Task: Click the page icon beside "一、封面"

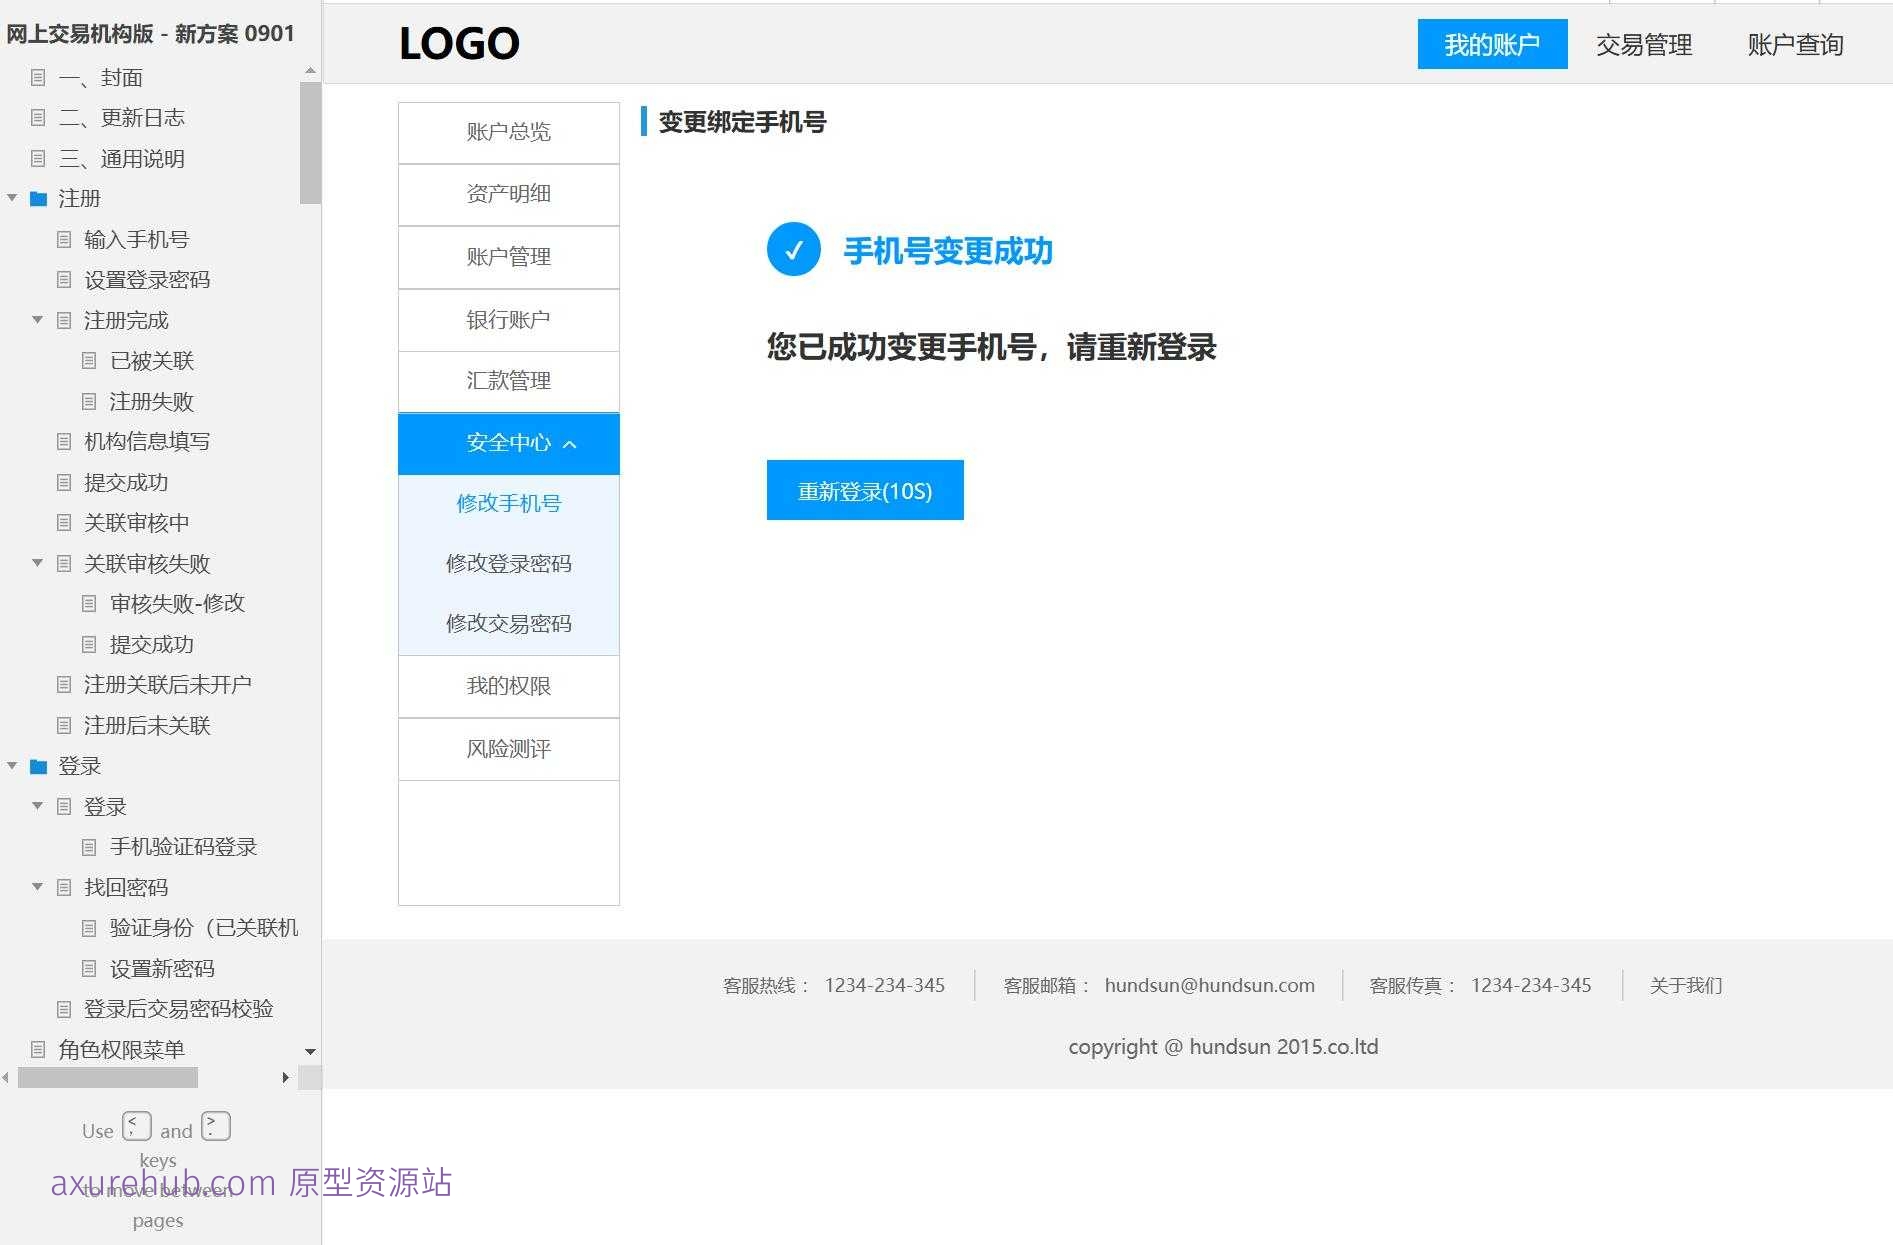Action: [37, 77]
